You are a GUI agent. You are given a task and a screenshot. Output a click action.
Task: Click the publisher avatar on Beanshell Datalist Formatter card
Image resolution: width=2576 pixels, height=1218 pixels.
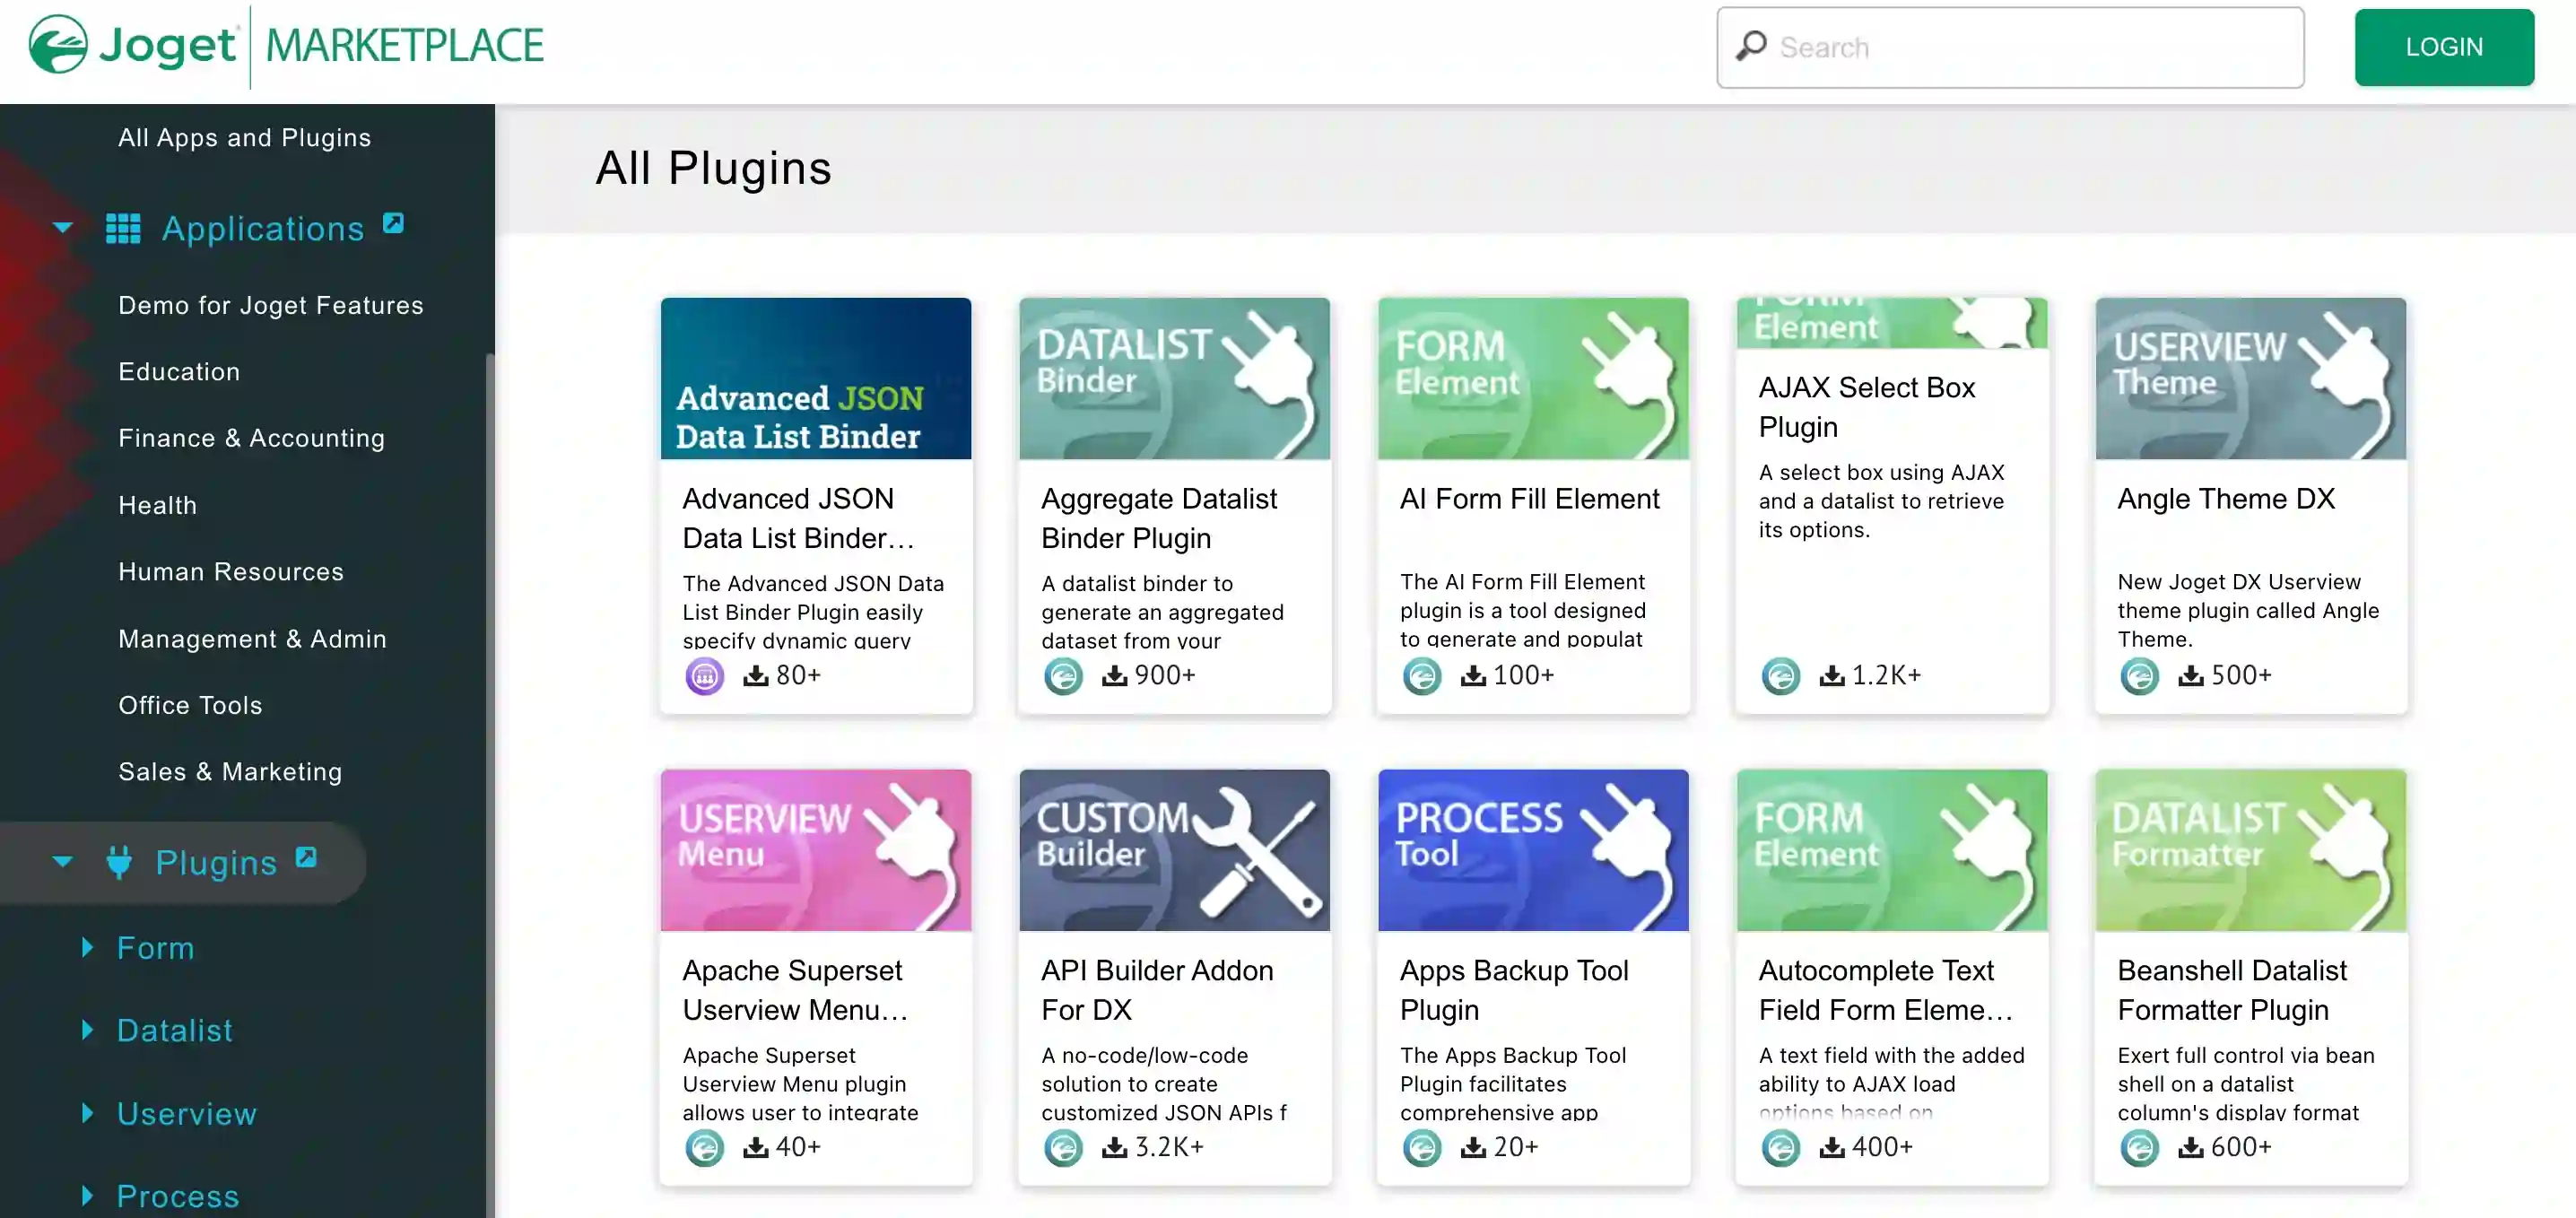click(2139, 1148)
